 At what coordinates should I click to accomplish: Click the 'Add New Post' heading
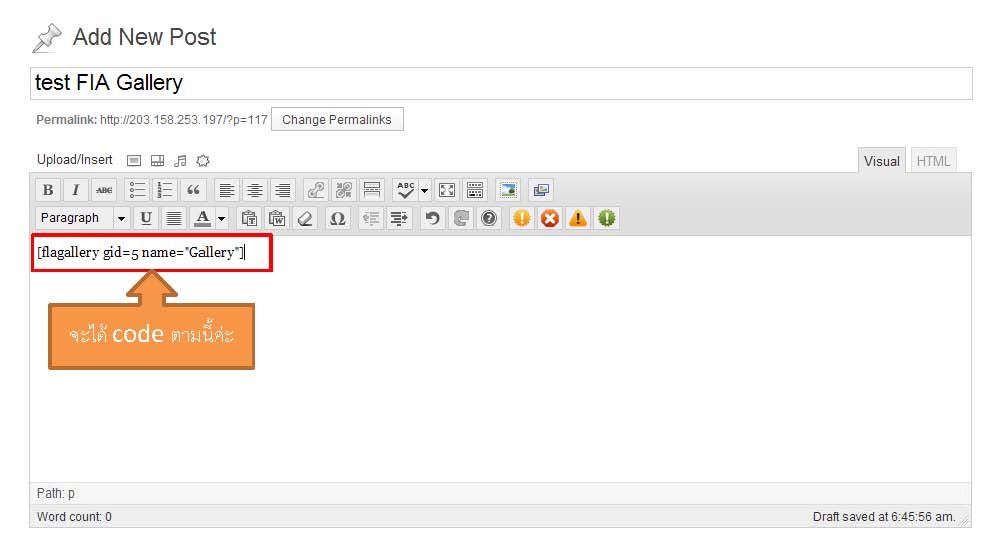click(144, 37)
